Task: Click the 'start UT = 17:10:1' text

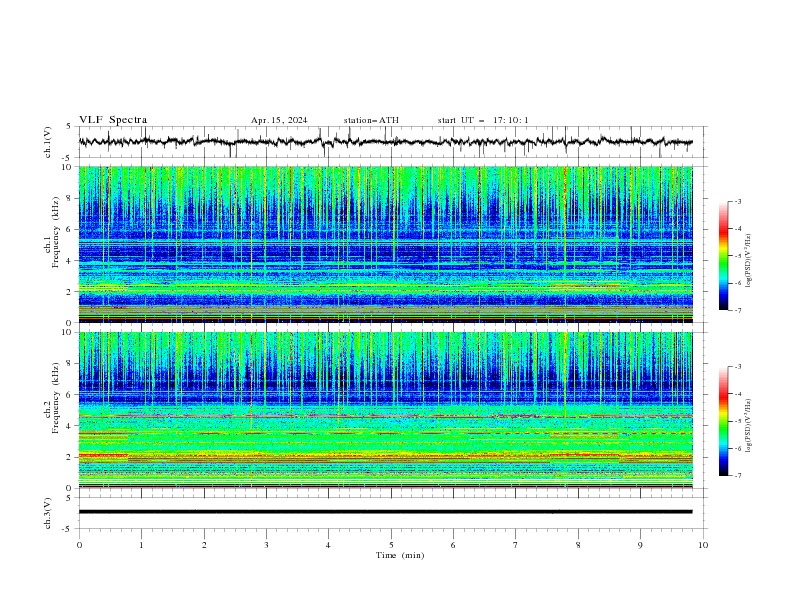Action: 483,120
